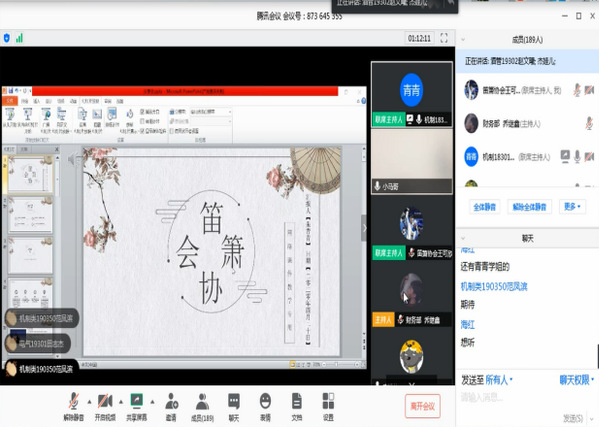Toggle camera for 机制18301 member in list
599x427 pixels.
589,156
